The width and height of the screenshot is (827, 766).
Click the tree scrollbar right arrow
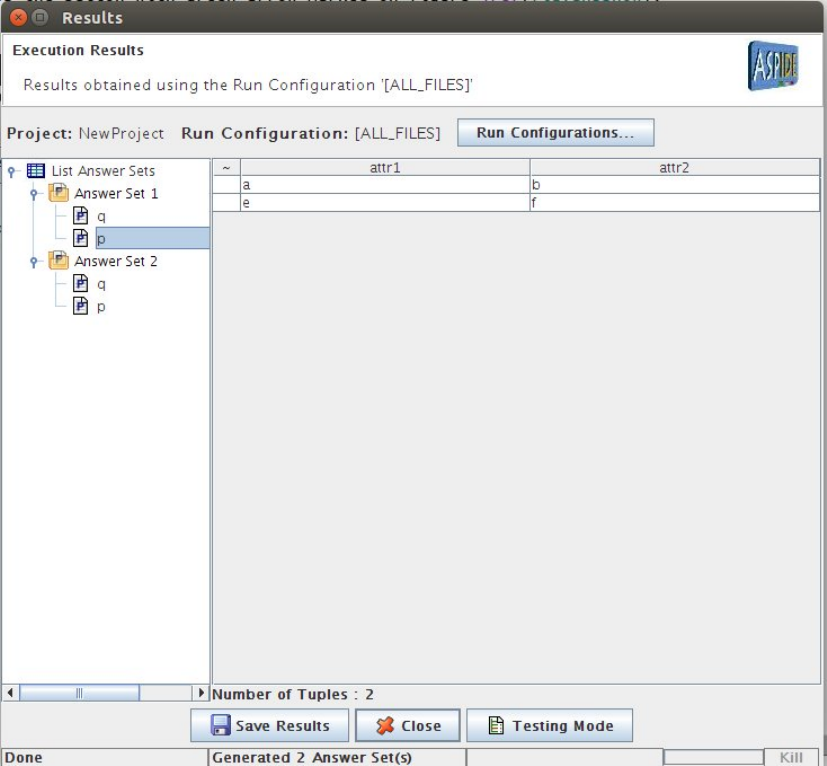200,693
